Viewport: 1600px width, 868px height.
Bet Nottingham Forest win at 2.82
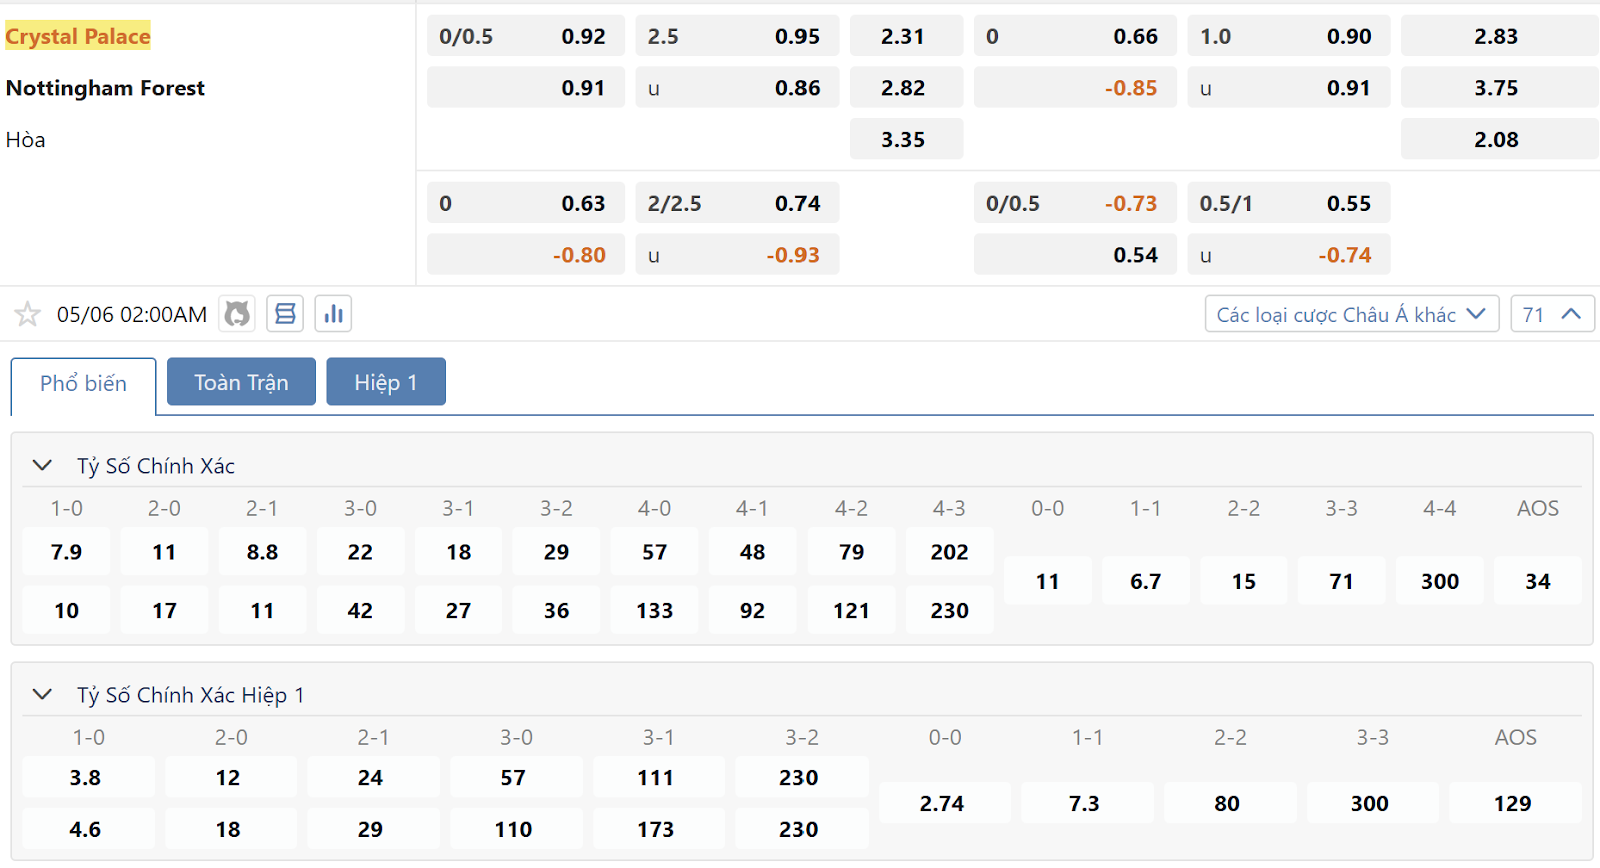(906, 88)
